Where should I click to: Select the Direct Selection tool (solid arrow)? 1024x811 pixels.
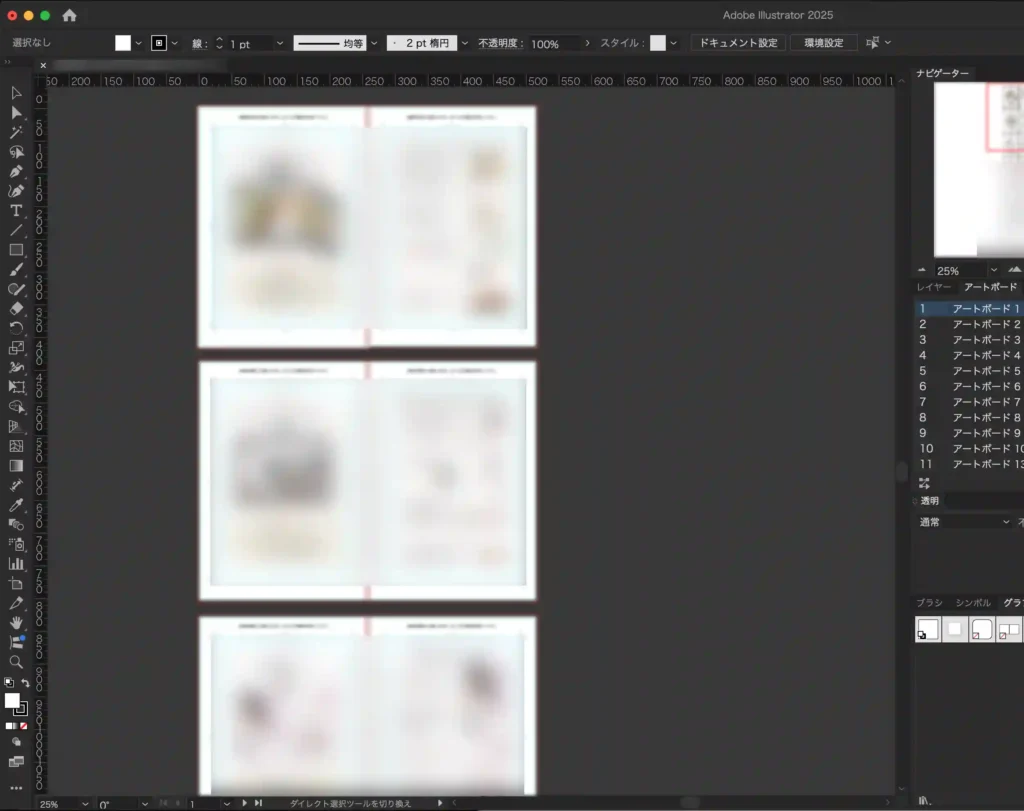click(16, 113)
